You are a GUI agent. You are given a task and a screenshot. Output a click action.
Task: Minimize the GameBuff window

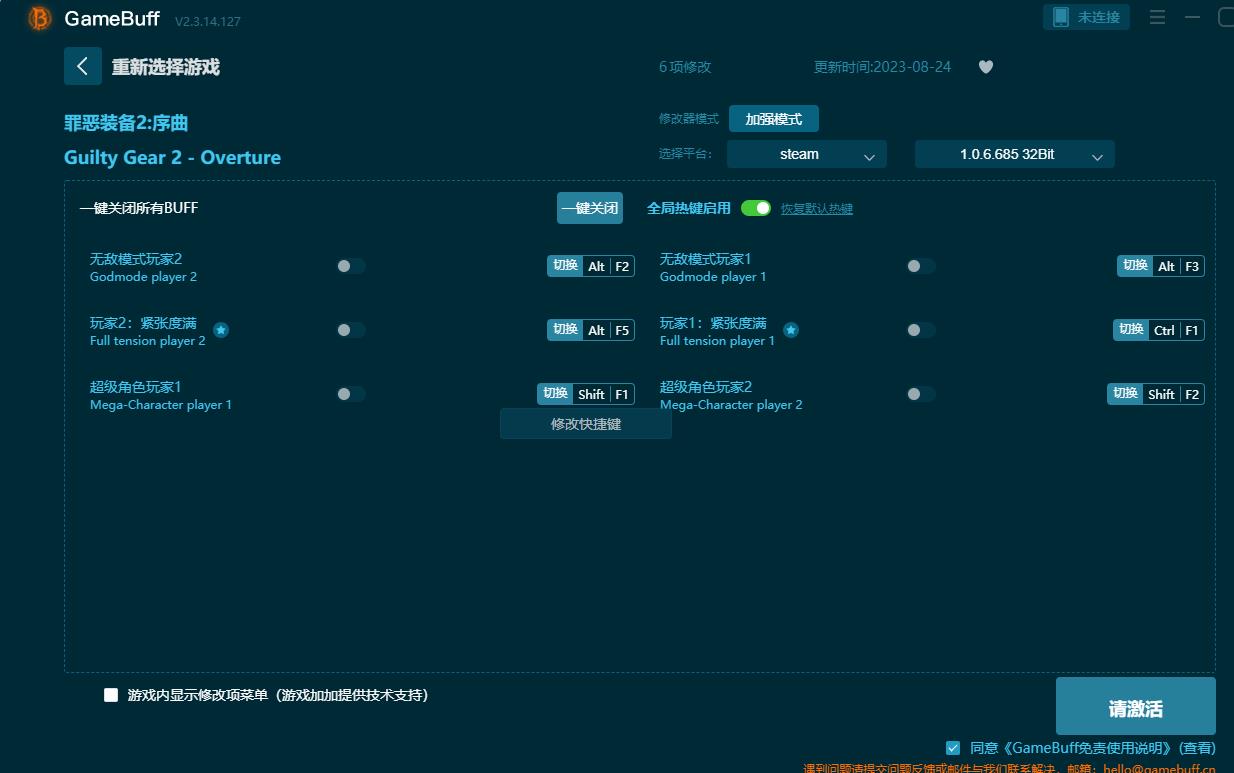pos(1193,18)
